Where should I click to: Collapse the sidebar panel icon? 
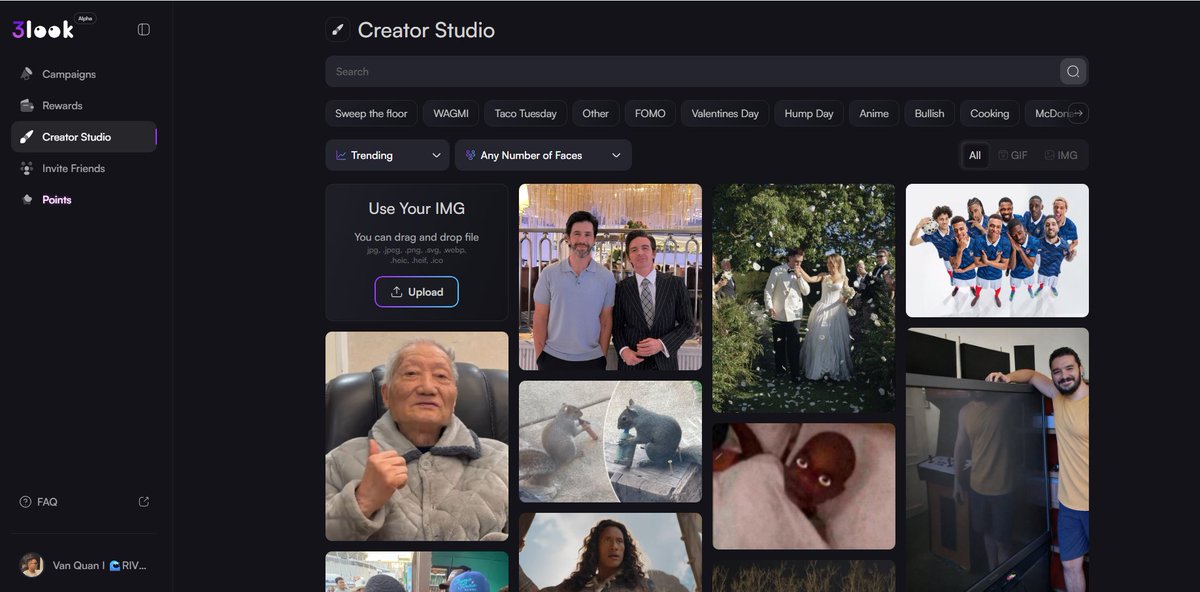point(144,30)
